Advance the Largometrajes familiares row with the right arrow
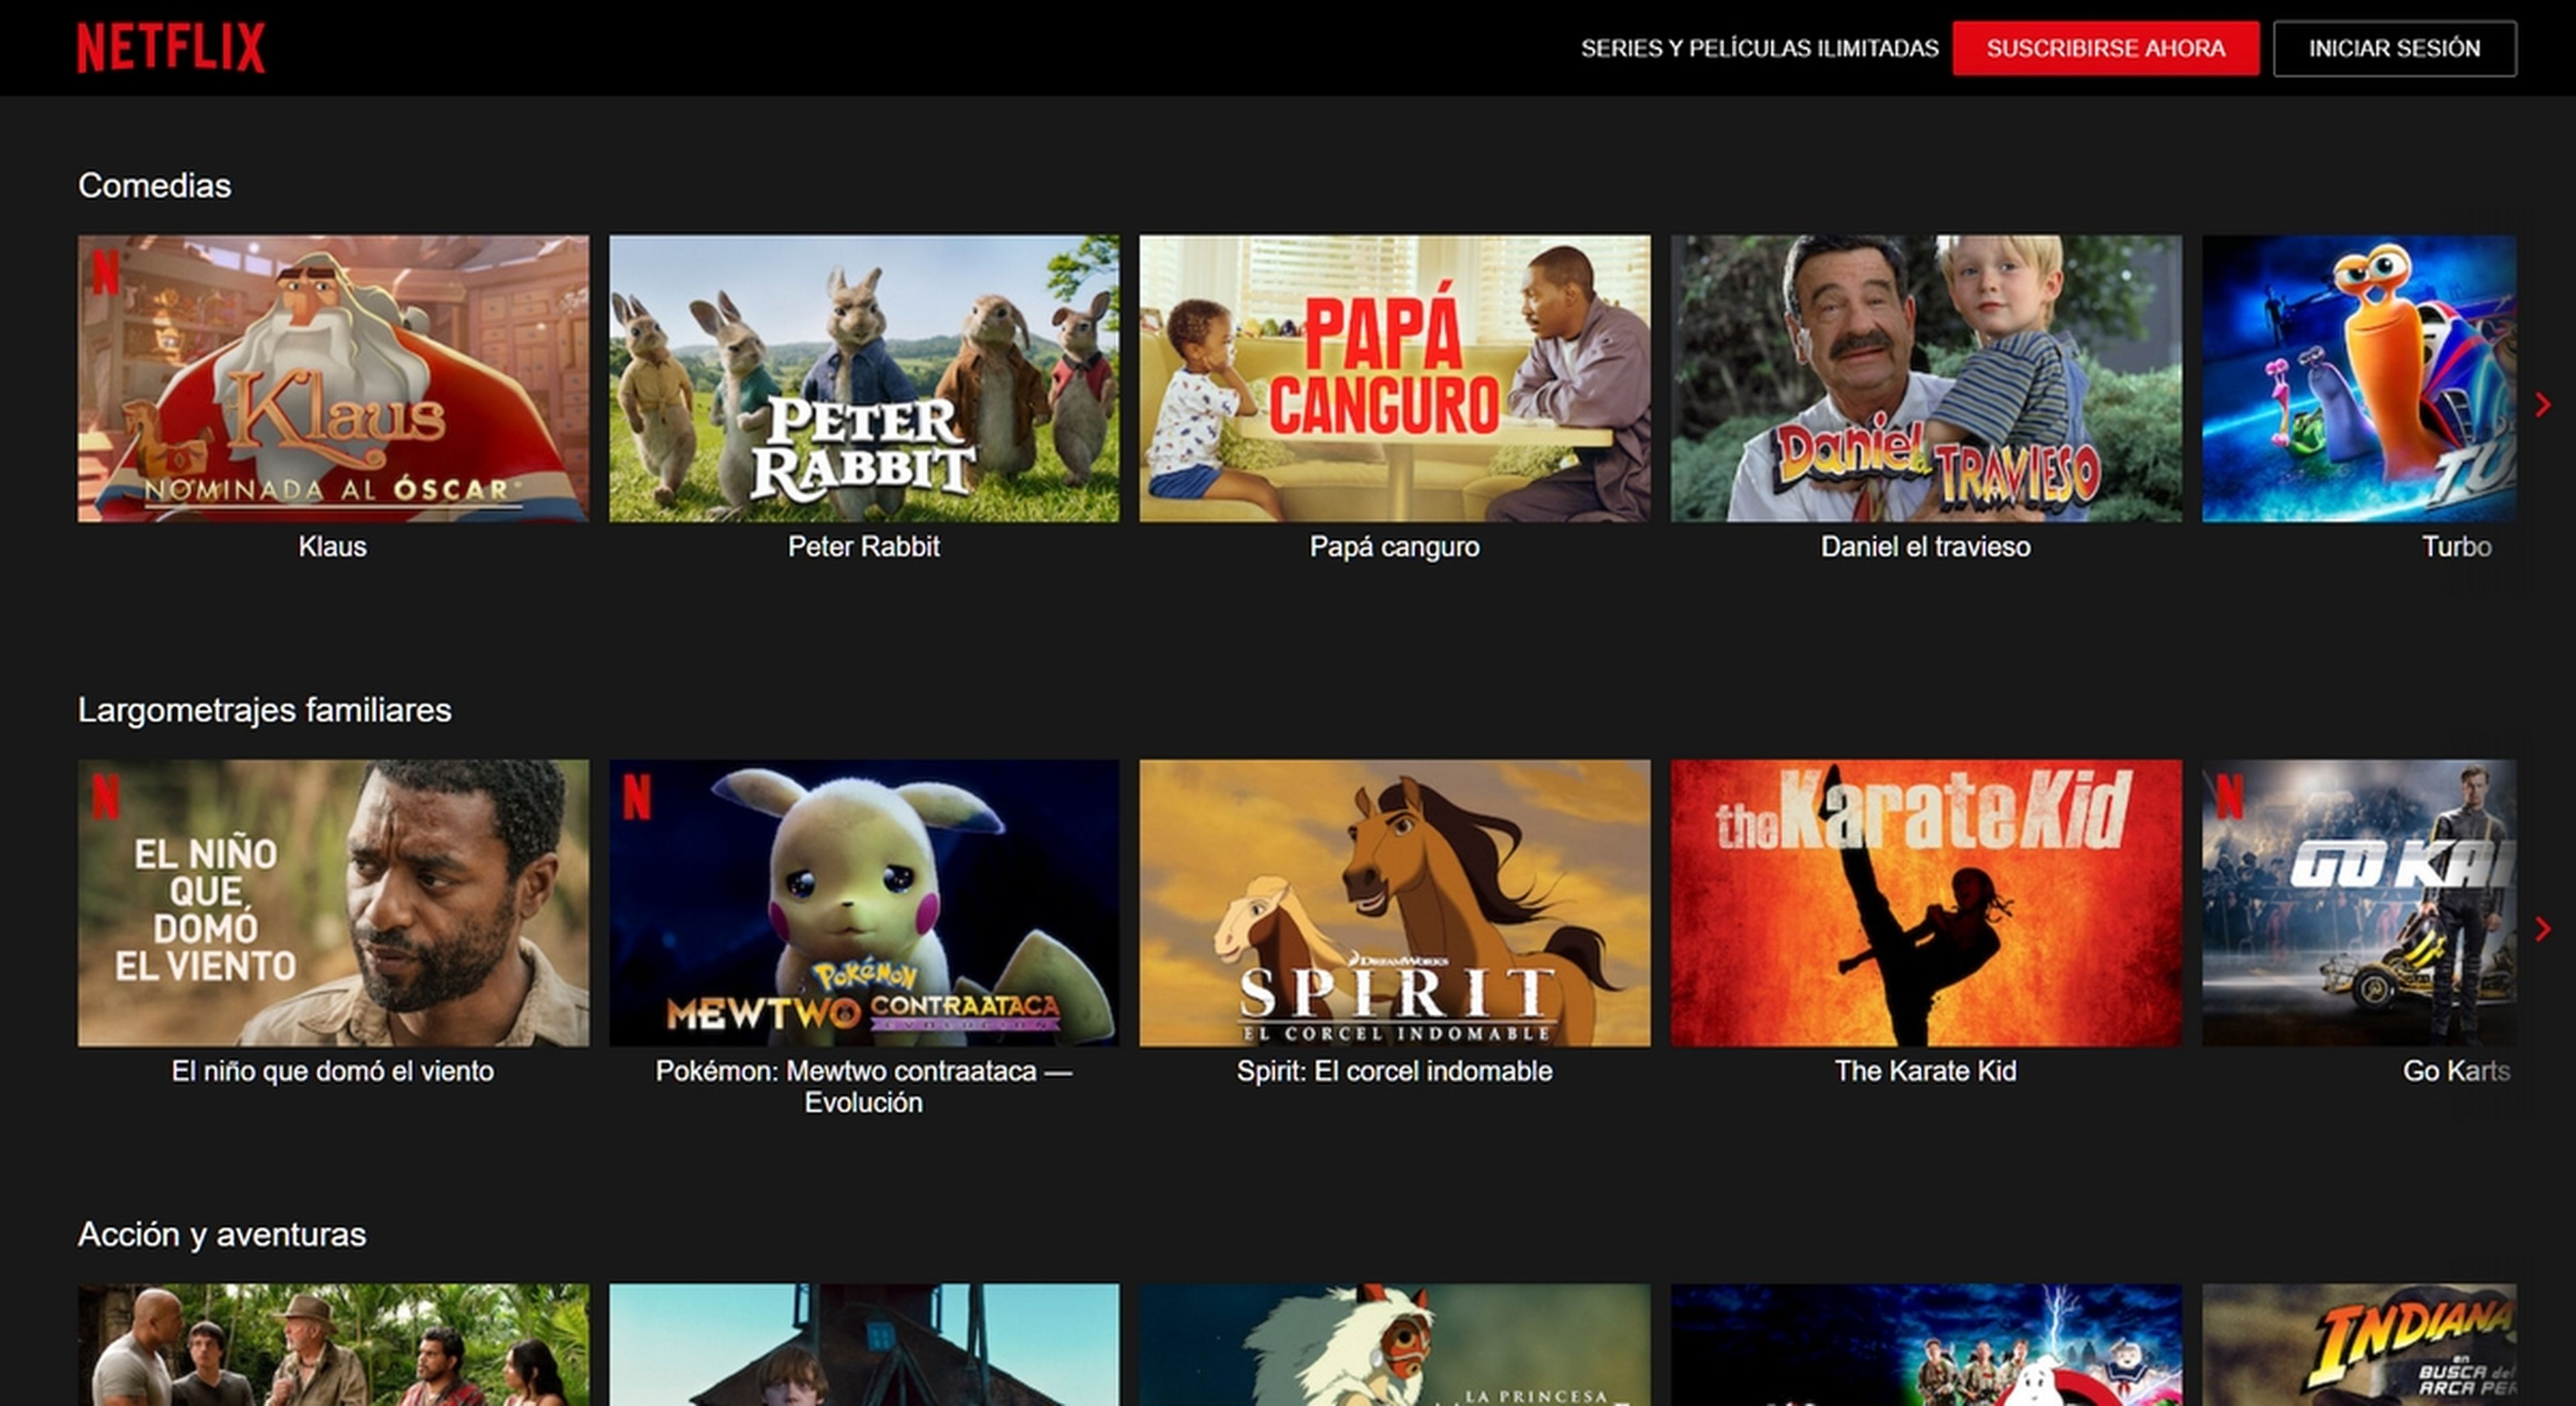The image size is (2576, 1406). coord(2543,928)
